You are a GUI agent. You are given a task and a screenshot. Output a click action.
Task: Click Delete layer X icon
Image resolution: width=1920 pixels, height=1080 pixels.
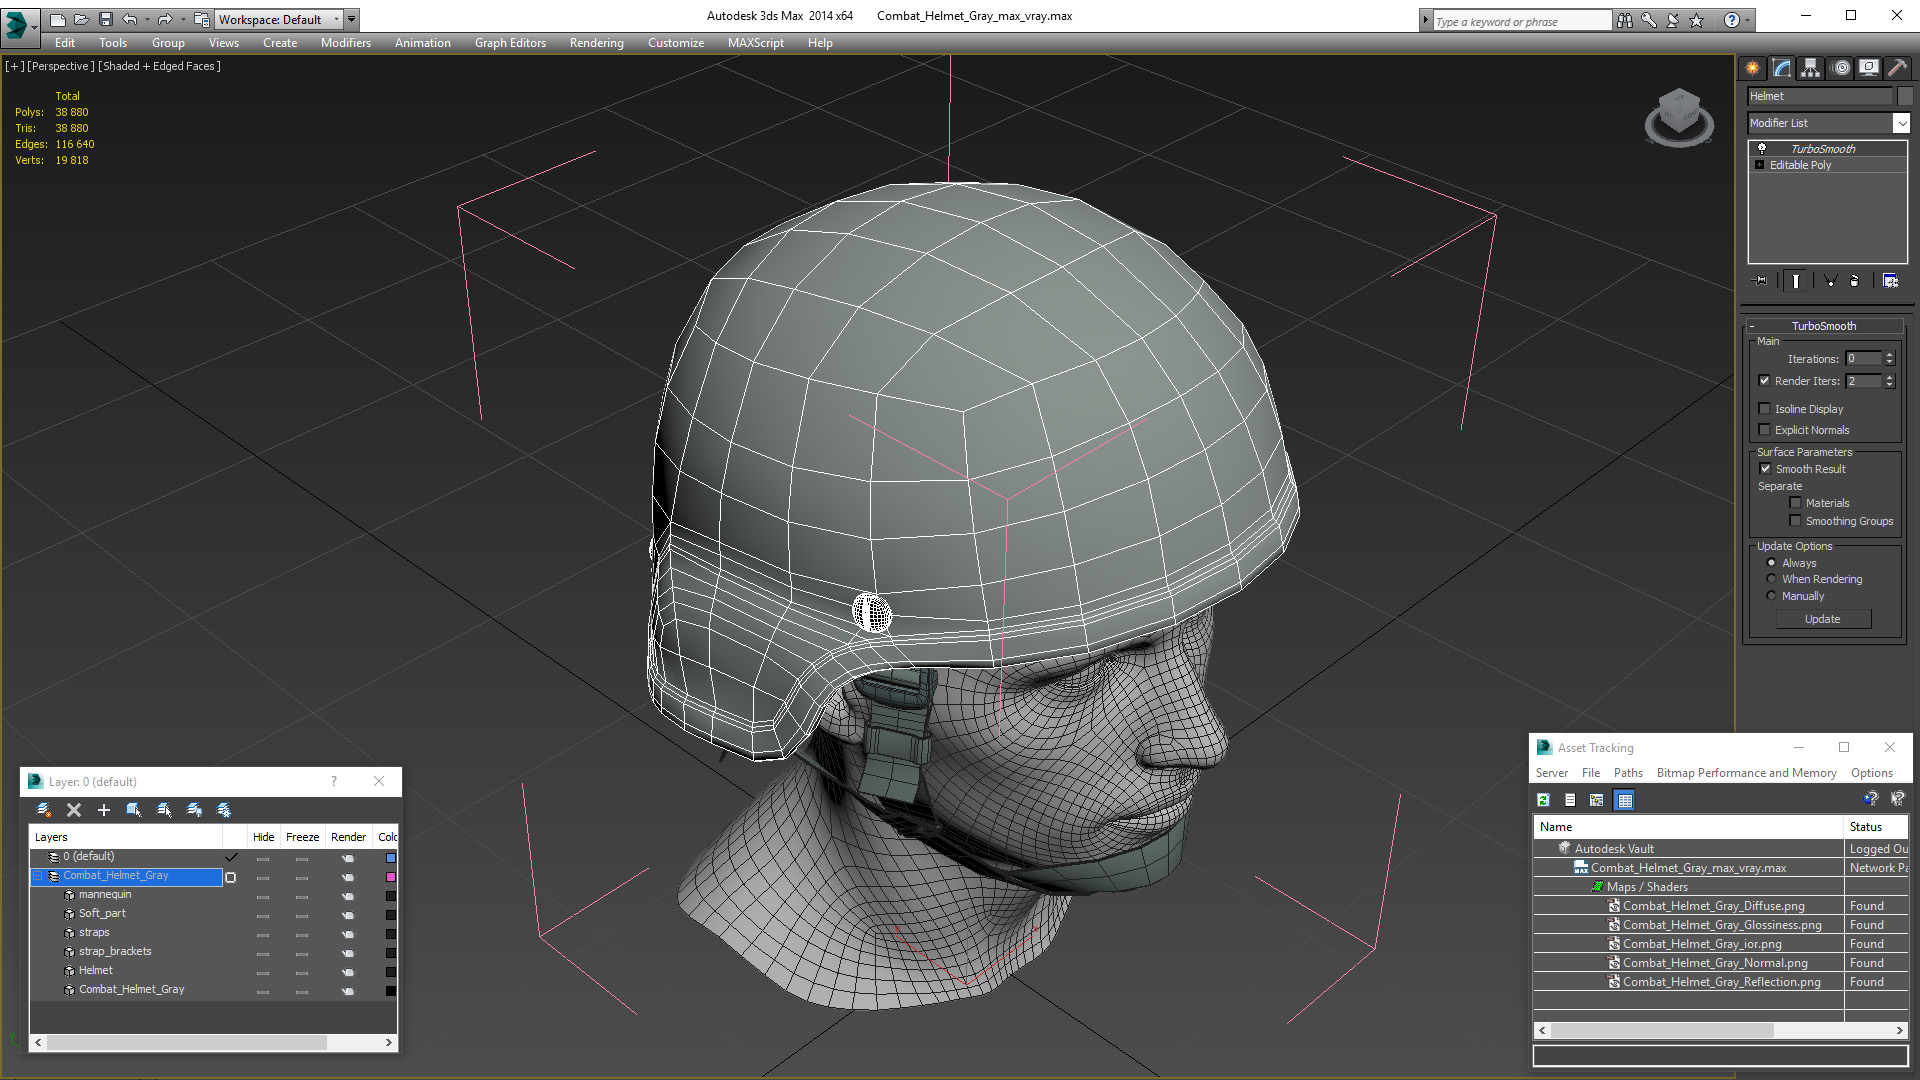point(74,810)
